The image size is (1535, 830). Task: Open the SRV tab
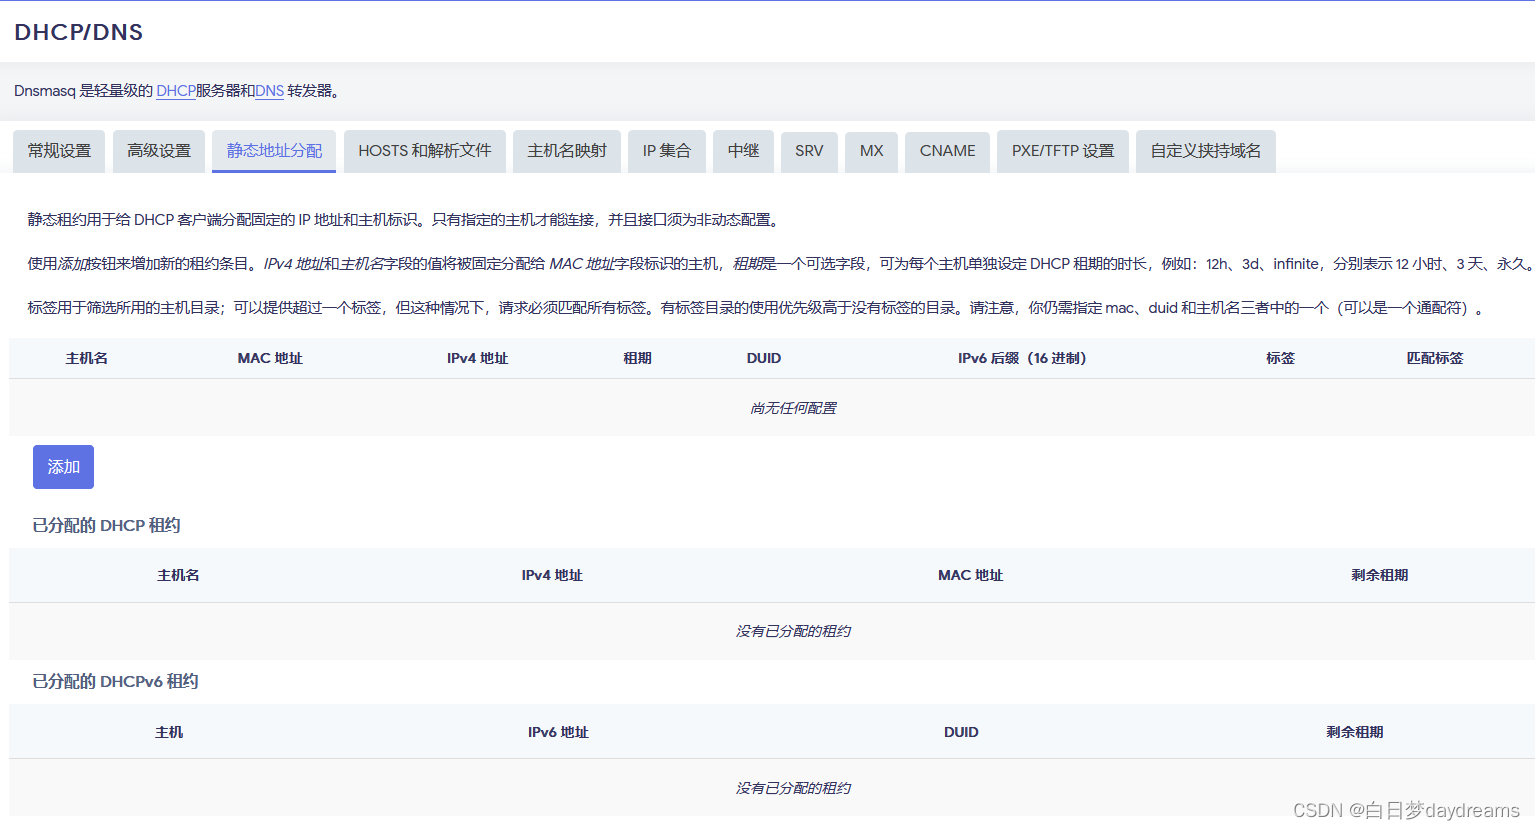(808, 151)
